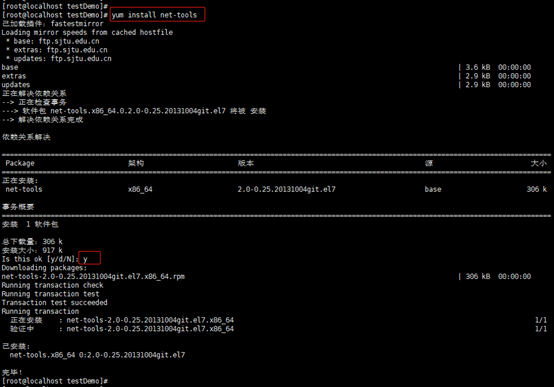This screenshot has width=554, height=387.
Task: Click the 'Package' column header
Action: point(20,163)
